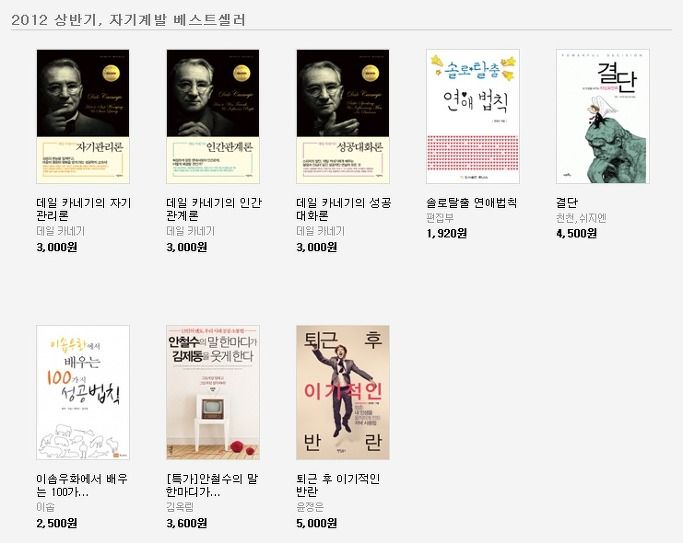This screenshot has width=683, height=543.
Task: Click title link [특가]안철수의 말 한마디가...
Action: (x=212, y=486)
